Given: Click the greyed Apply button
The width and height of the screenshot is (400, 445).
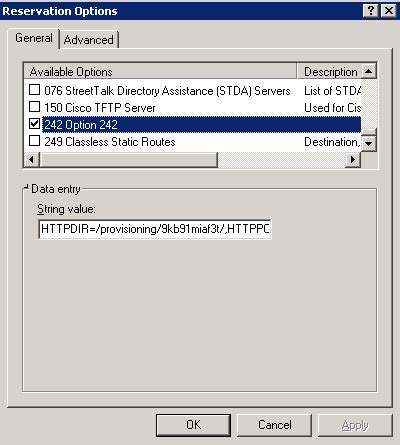Looking at the screenshot, I should pos(355,425).
